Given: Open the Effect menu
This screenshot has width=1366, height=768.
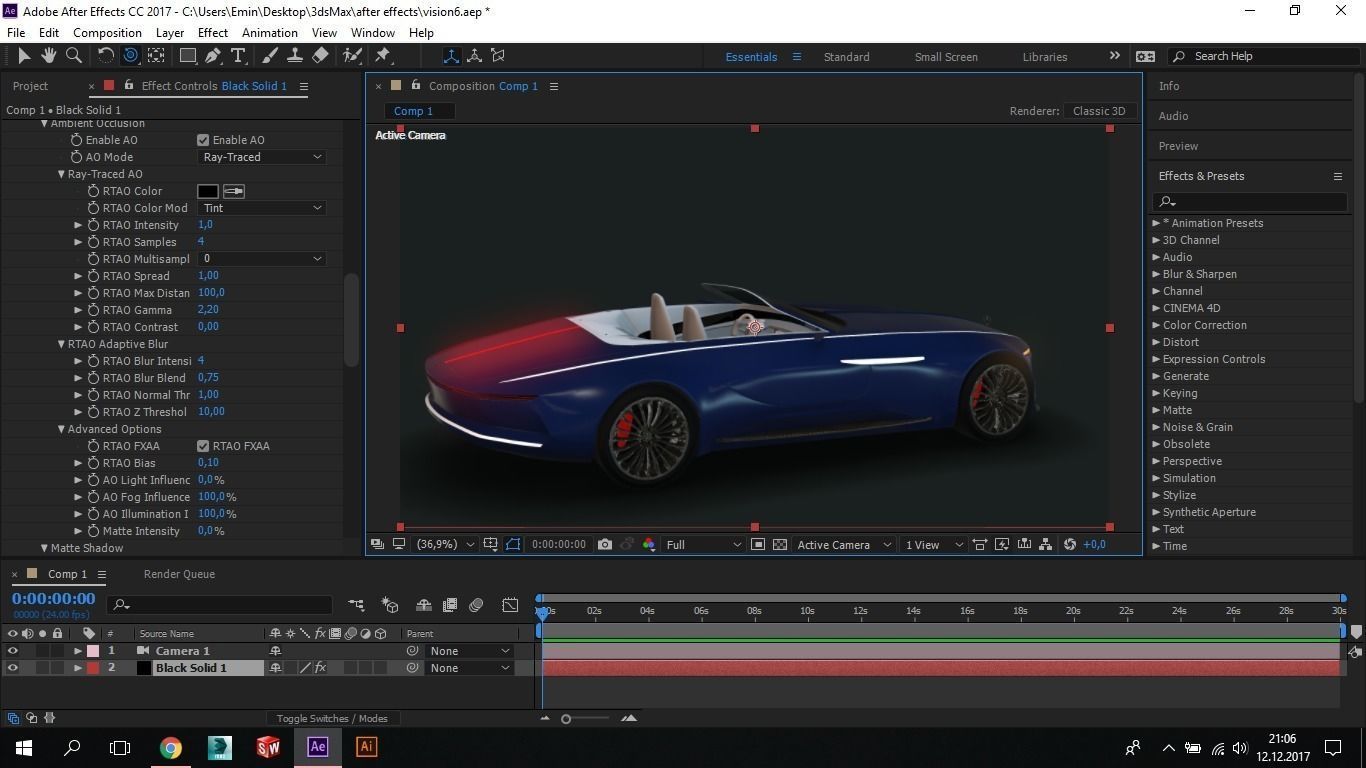Looking at the screenshot, I should pos(213,32).
